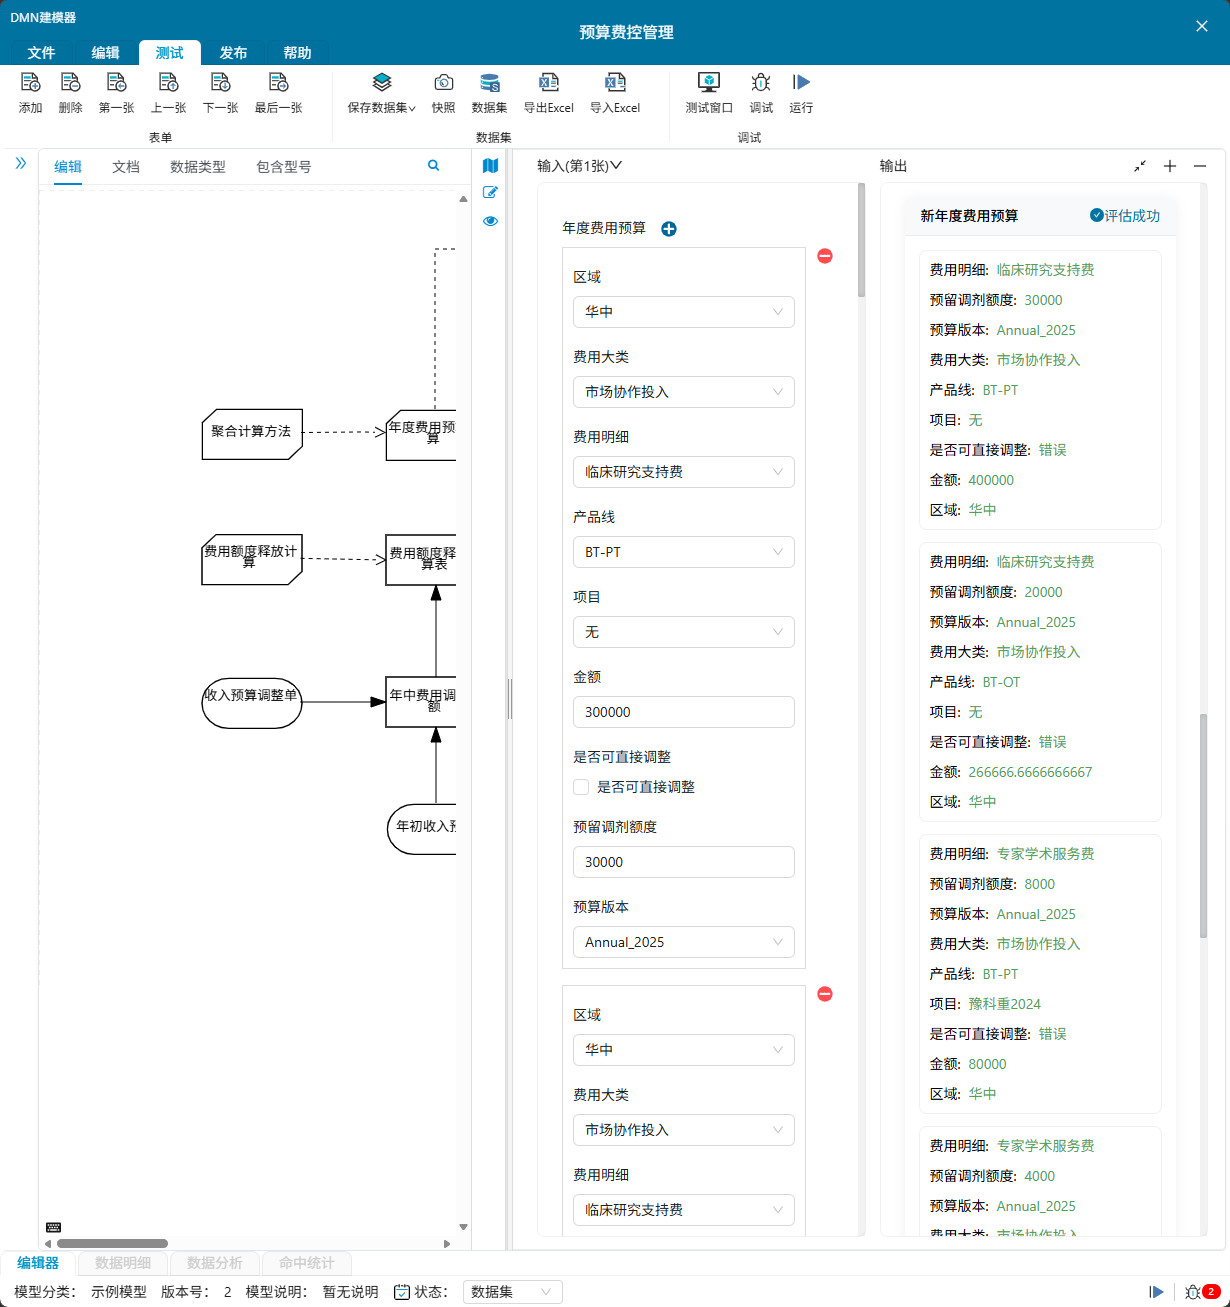Click the blue plus beside 年度费用预算

(x=669, y=229)
